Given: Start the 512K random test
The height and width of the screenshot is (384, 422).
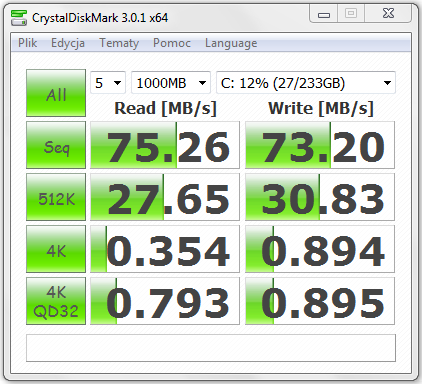Looking at the screenshot, I should (56, 197).
